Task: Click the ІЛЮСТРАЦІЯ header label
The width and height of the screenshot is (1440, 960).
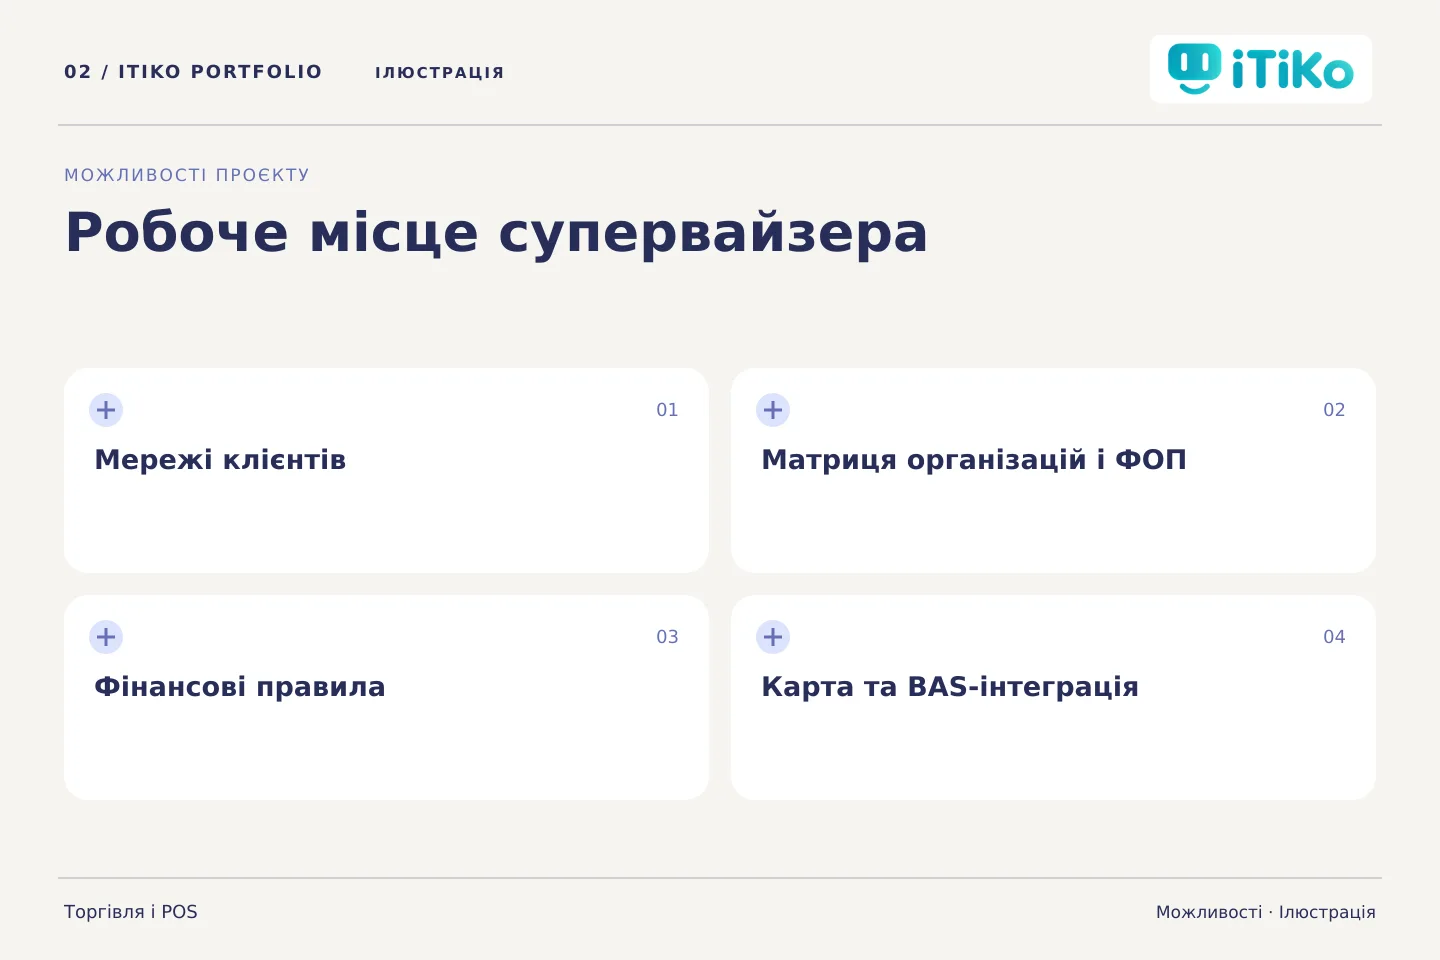Action: pos(440,72)
